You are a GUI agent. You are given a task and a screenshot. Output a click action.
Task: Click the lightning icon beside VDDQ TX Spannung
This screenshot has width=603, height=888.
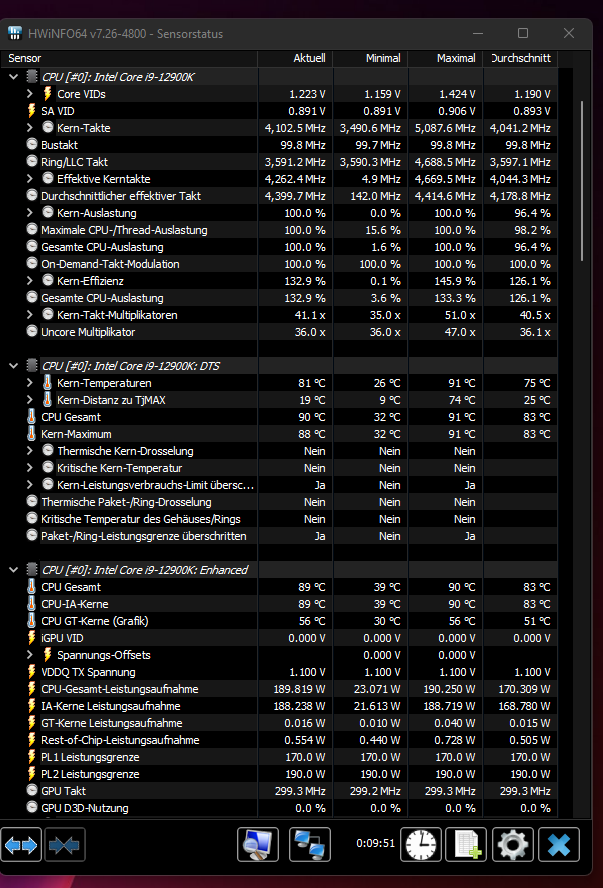coord(32,672)
